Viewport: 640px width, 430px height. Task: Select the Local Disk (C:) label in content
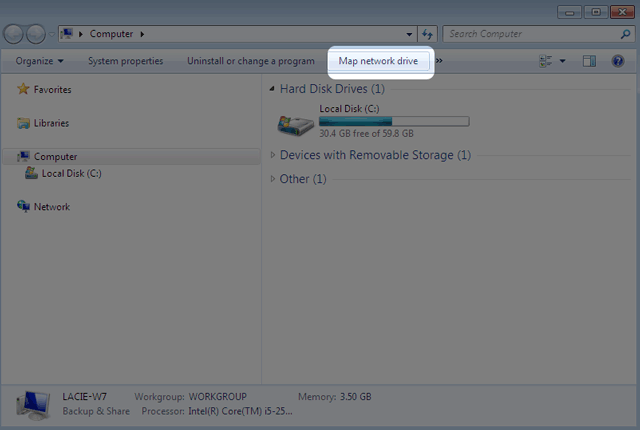pos(349,109)
